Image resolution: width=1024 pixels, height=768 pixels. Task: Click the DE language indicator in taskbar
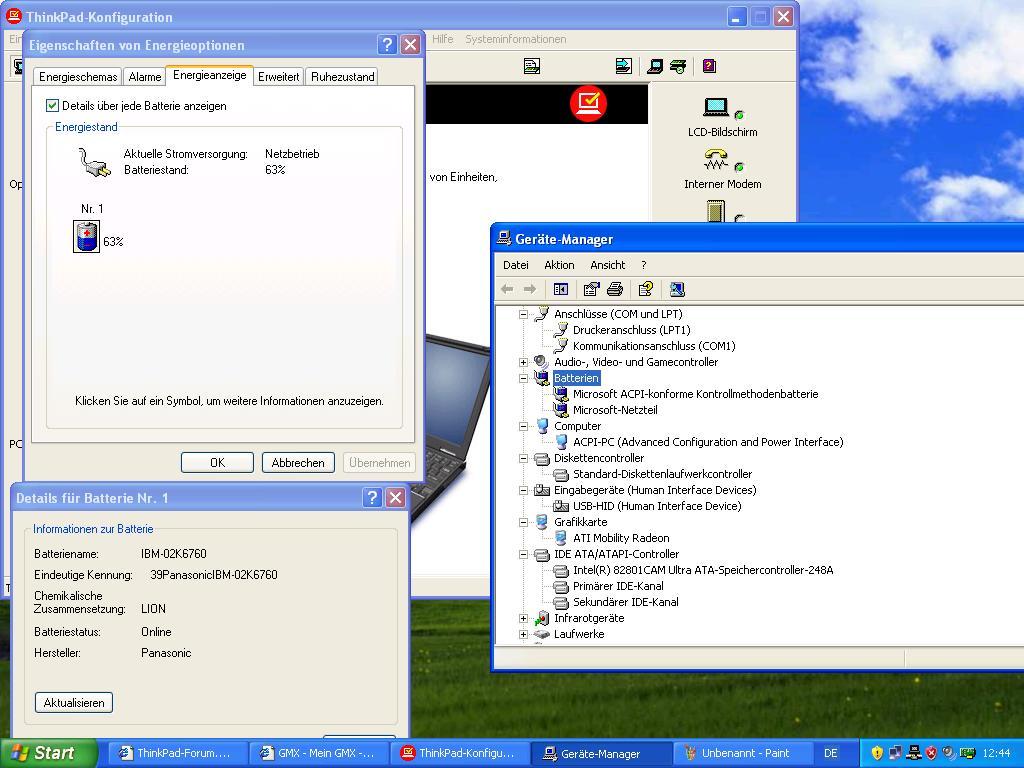(x=830, y=753)
